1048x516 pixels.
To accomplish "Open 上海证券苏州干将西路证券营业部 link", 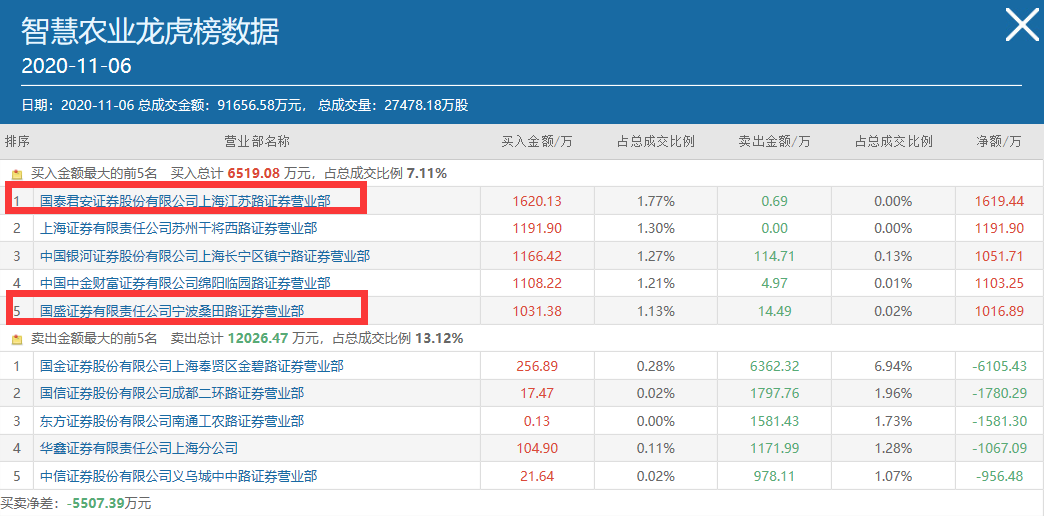I will tap(178, 229).
